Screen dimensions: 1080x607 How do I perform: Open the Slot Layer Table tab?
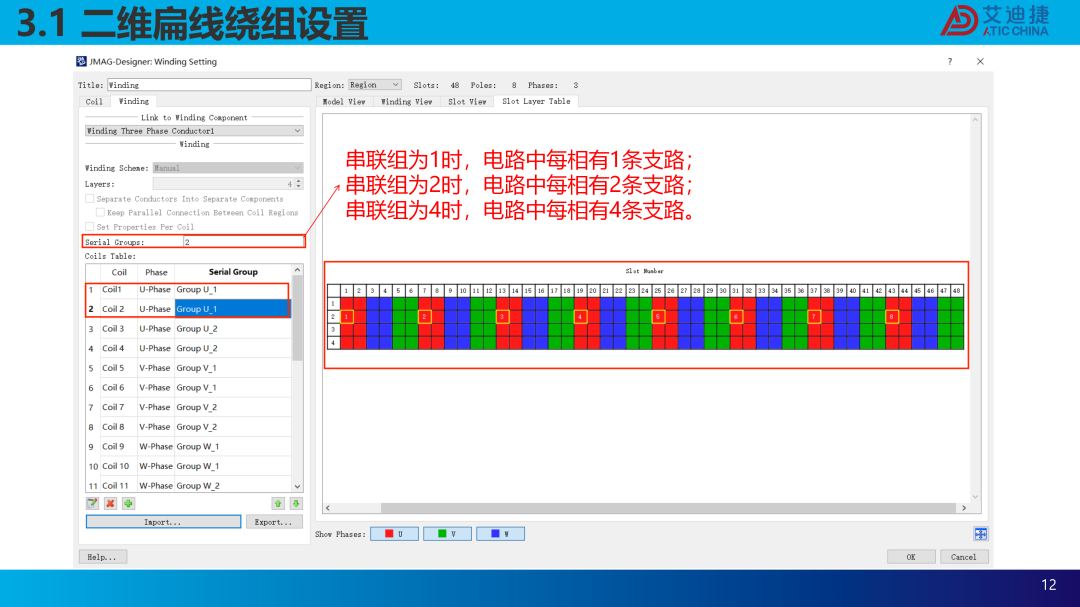tap(536, 101)
